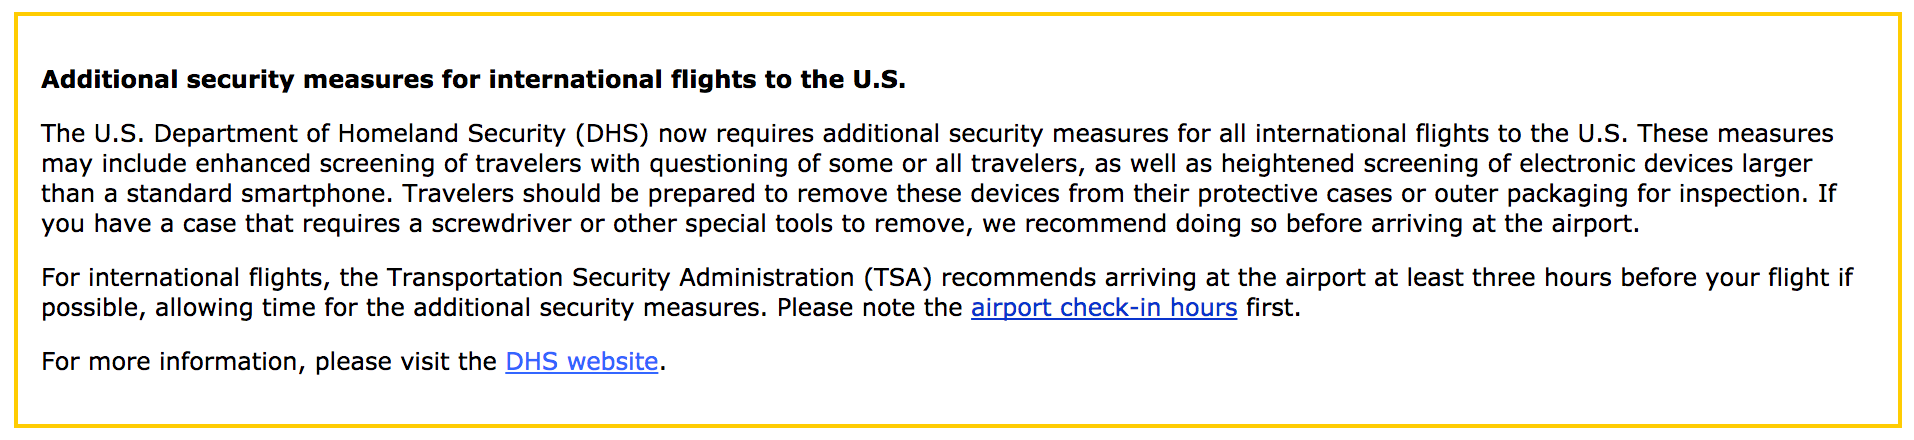The height and width of the screenshot is (440, 1914).
Task: Click the phrase 'For more information'
Action: [171, 362]
